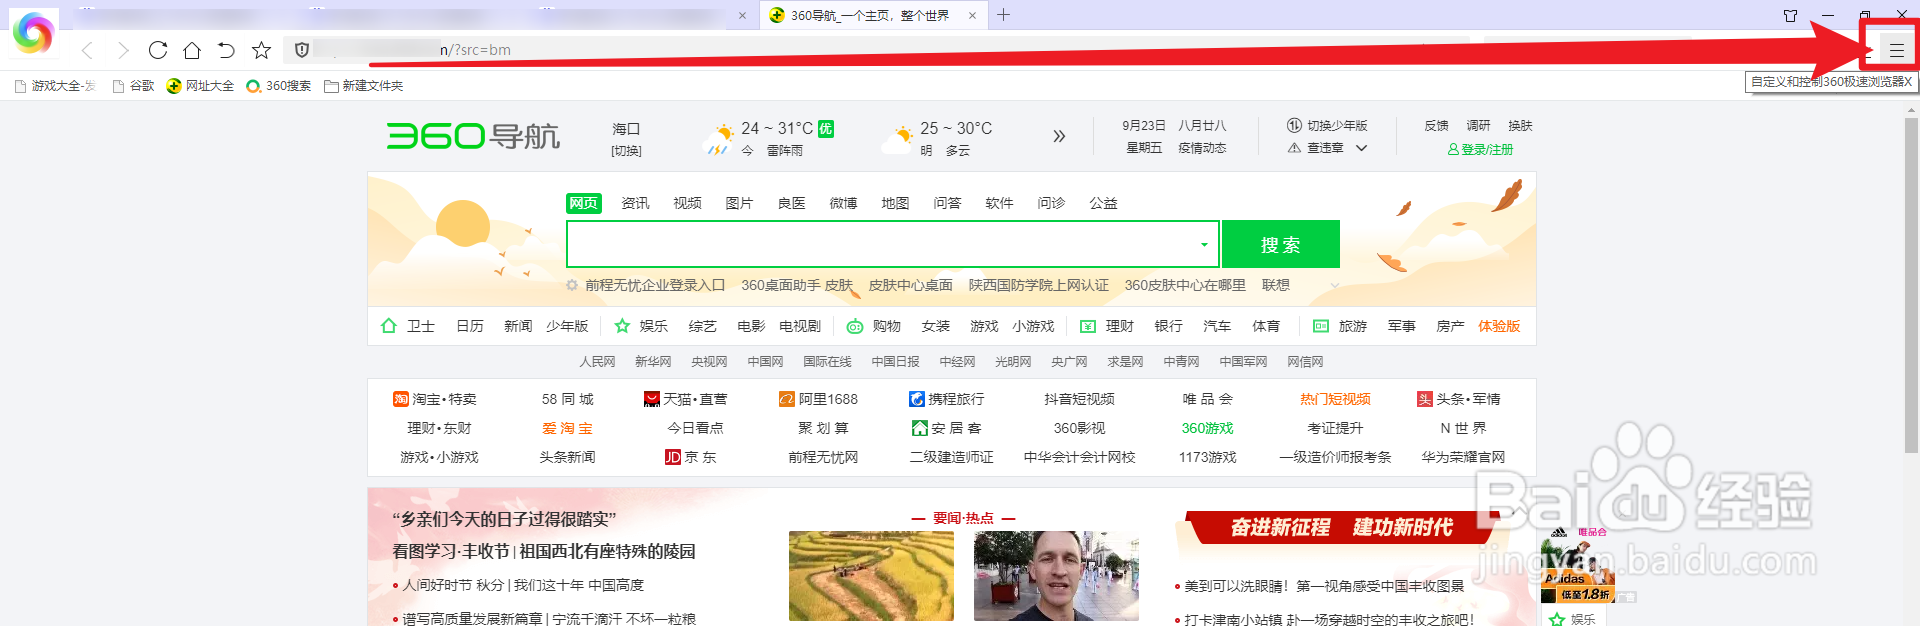Image resolution: width=1920 pixels, height=626 pixels.
Task: Open 安居客 site link
Action: [x=946, y=428]
